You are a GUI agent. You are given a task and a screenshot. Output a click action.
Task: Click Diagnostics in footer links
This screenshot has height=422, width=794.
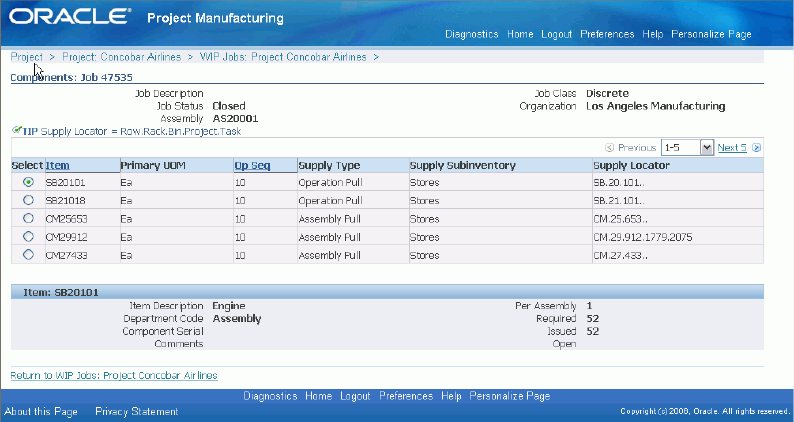270,396
